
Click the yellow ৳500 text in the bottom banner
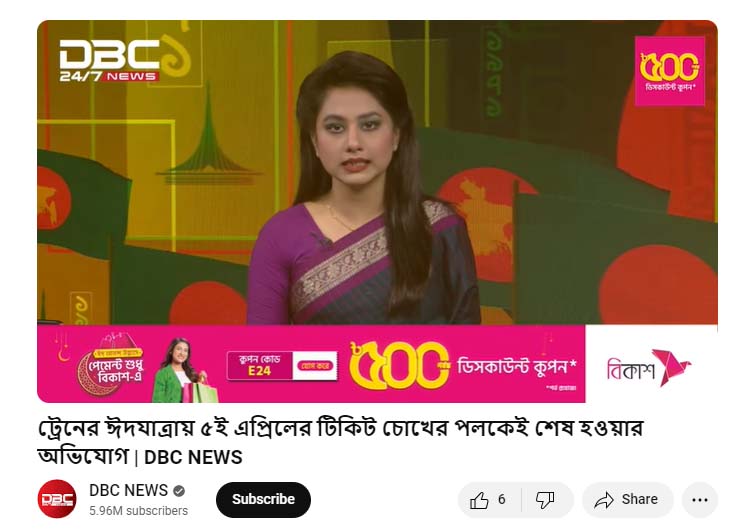pyautogui.click(x=399, y=365)
